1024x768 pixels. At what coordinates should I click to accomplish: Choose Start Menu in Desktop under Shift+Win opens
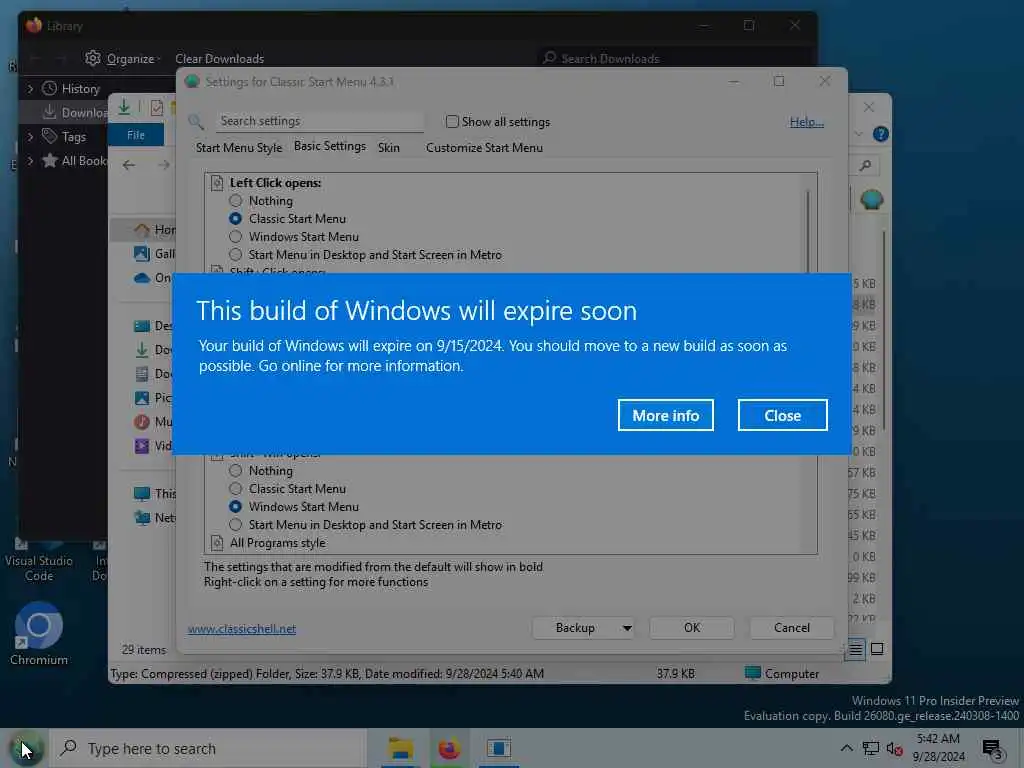click(236, 524)
